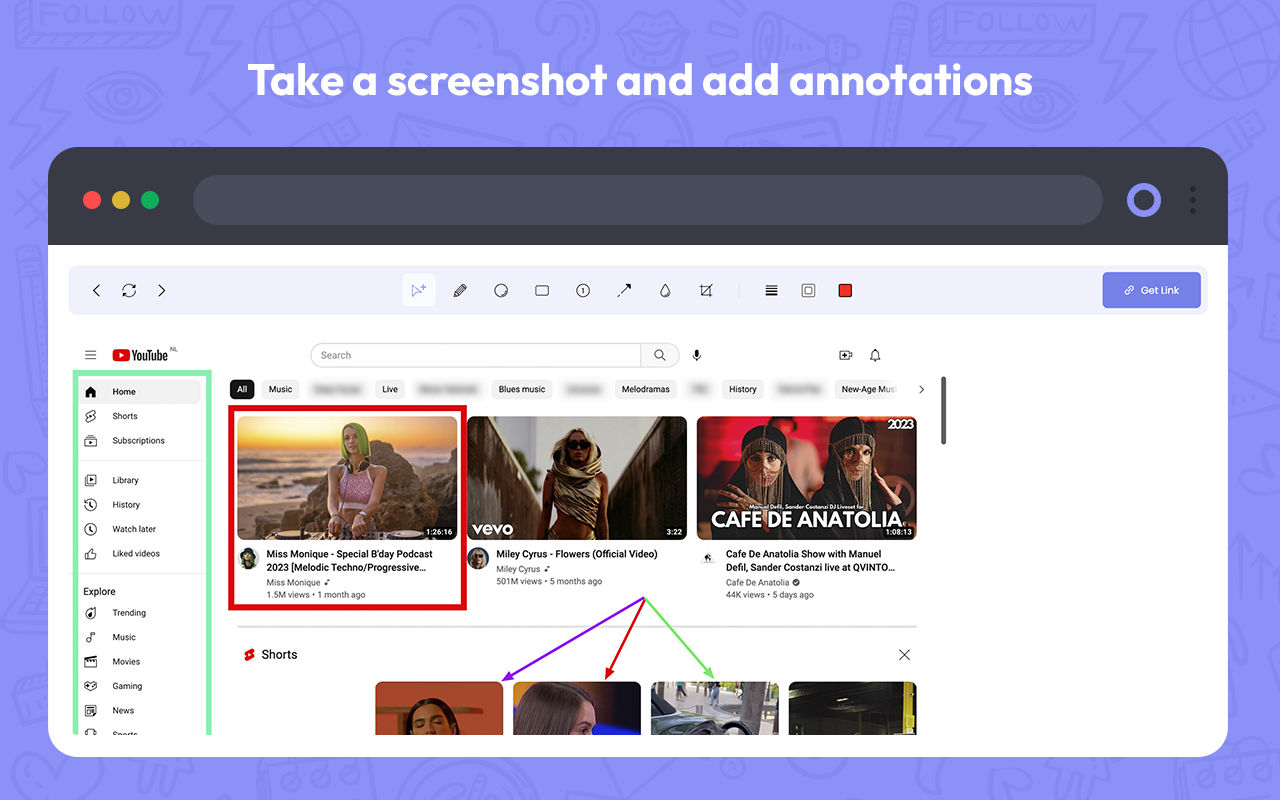This screenshot has width=1280, height=800.
Task: Click the YouTube logo
Action: point(140,355)
